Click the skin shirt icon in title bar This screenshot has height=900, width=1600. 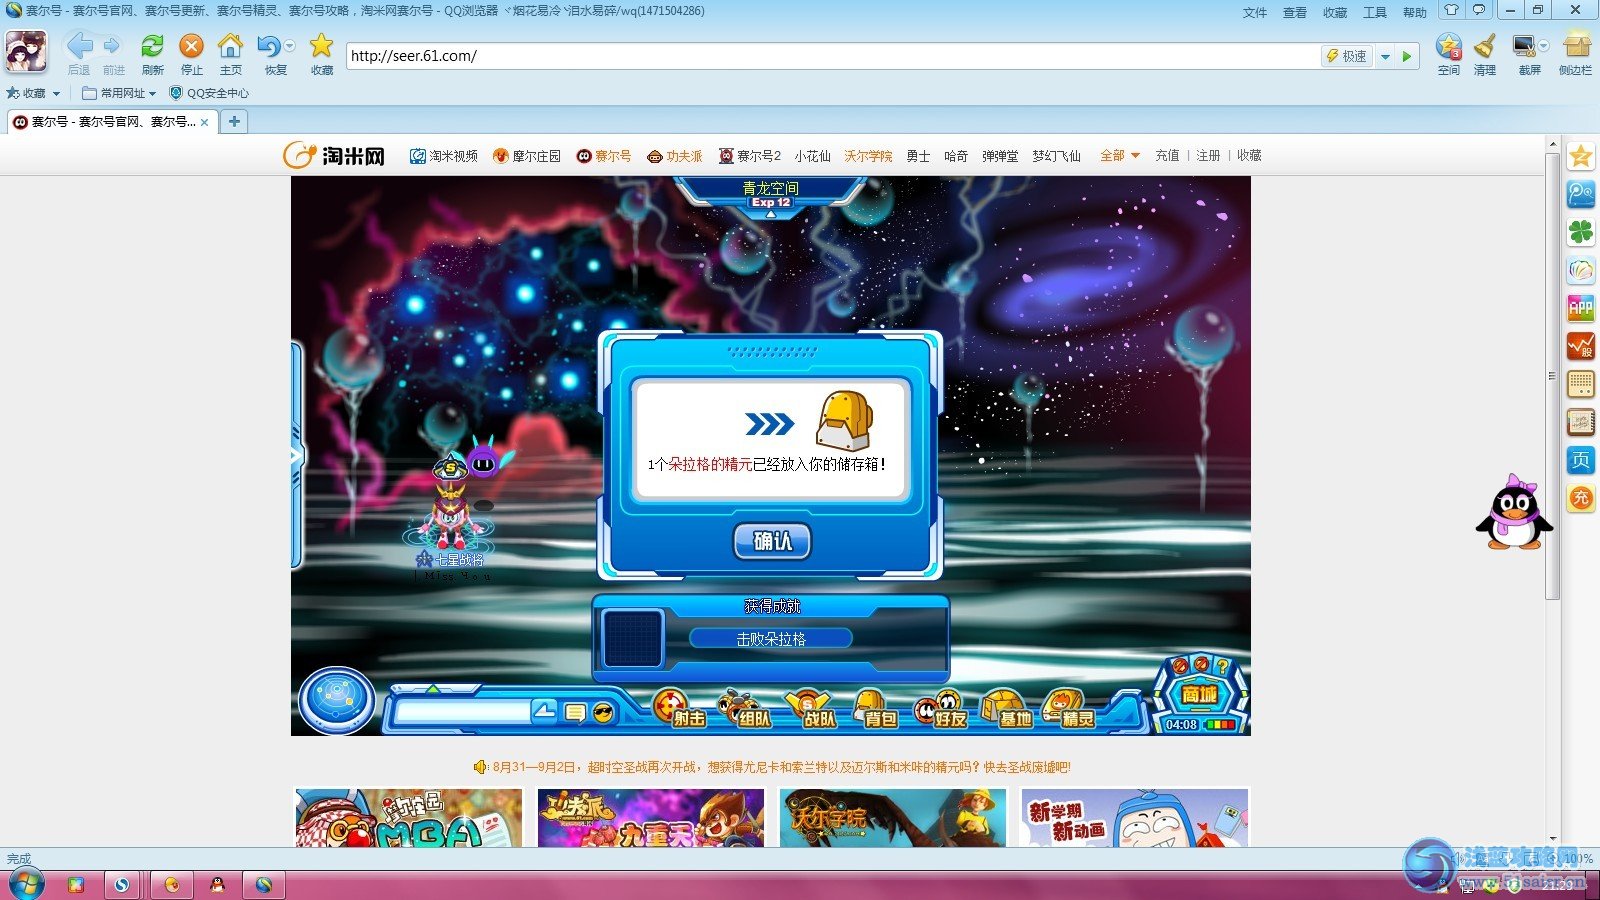[x=1451, y=10]
